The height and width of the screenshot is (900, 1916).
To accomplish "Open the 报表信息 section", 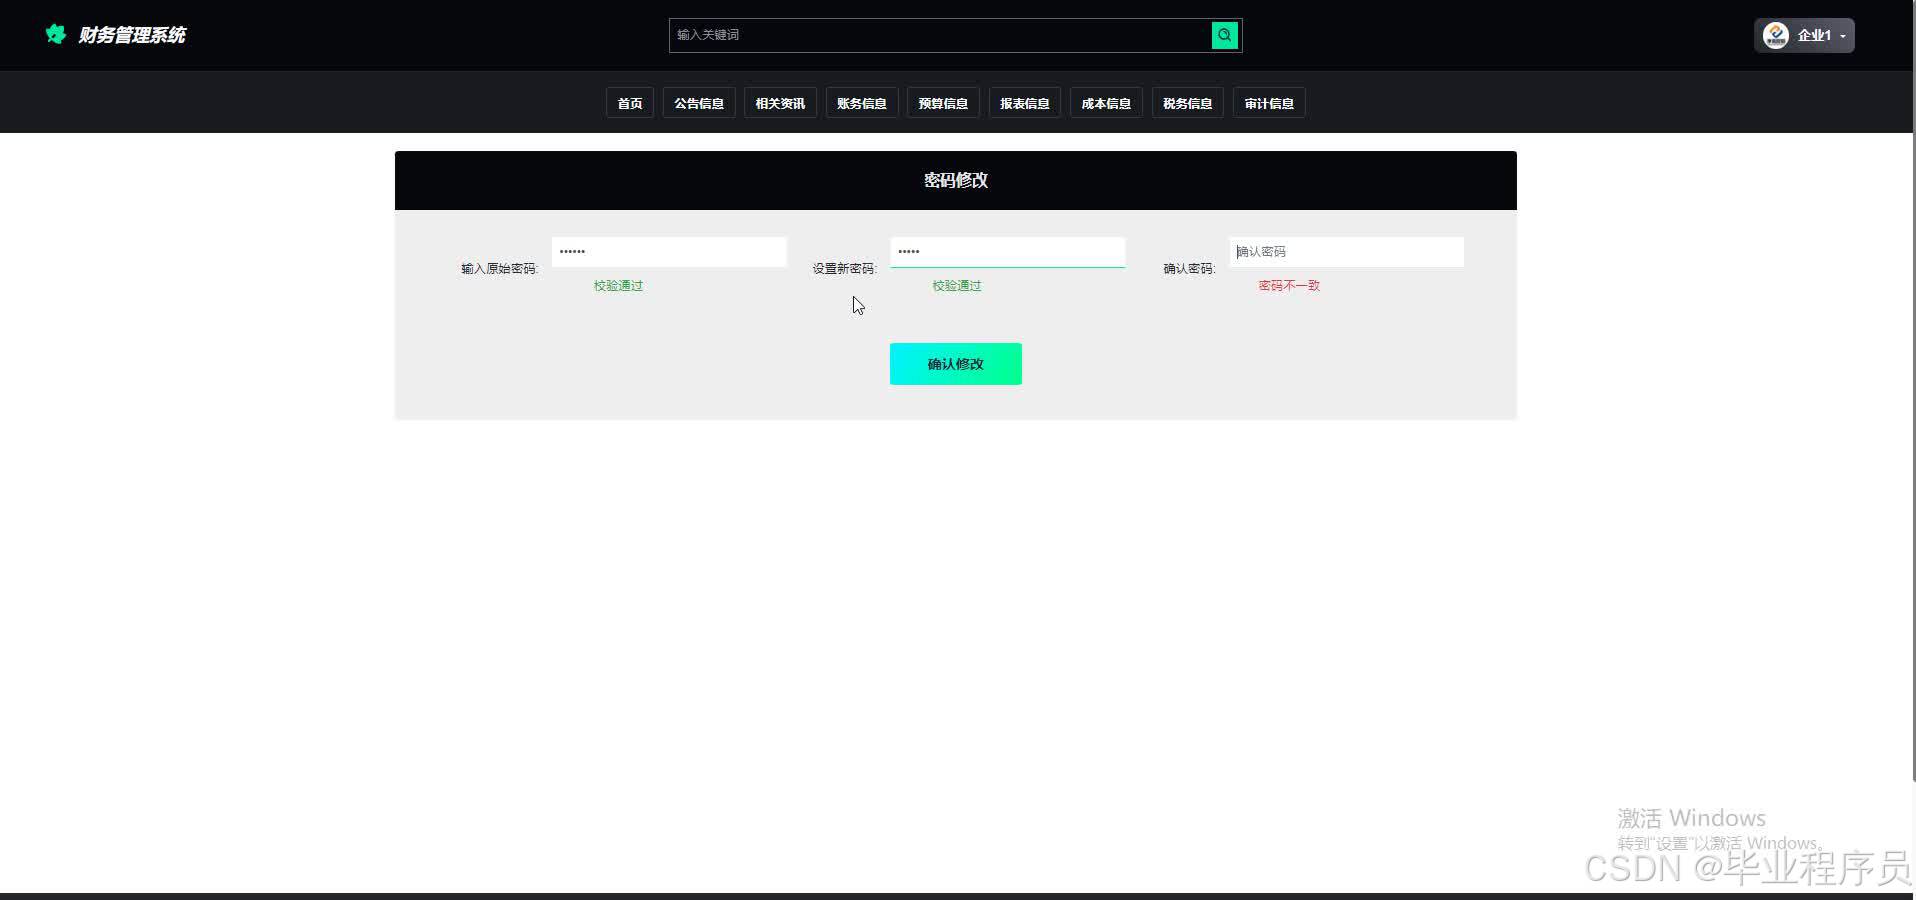I will pos(1025,103).
